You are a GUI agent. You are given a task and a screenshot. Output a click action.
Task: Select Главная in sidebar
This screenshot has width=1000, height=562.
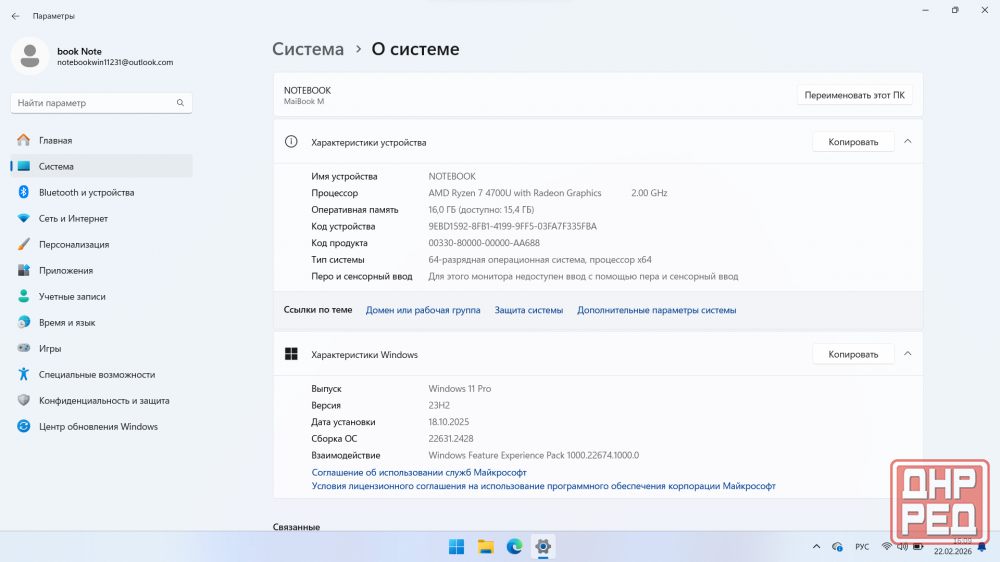pyautogui.click(x=55, y=140)
